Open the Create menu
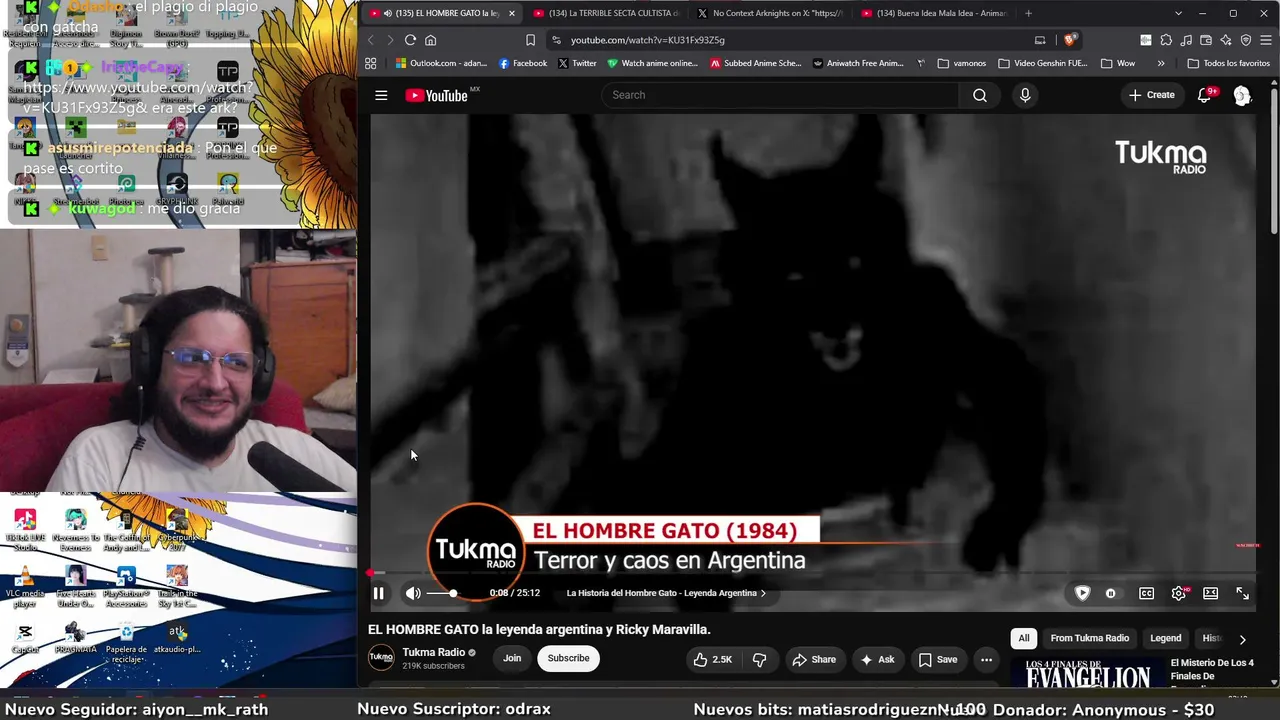Screen dimensions: 1280x720 [x=1151, y=95]
